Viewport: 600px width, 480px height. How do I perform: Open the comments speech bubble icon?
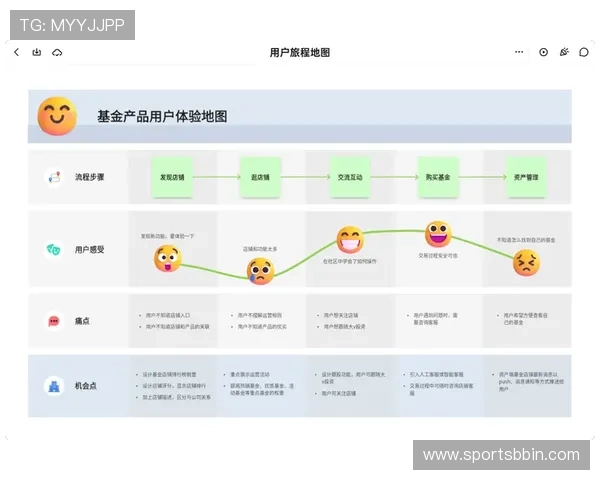(584, 52)
